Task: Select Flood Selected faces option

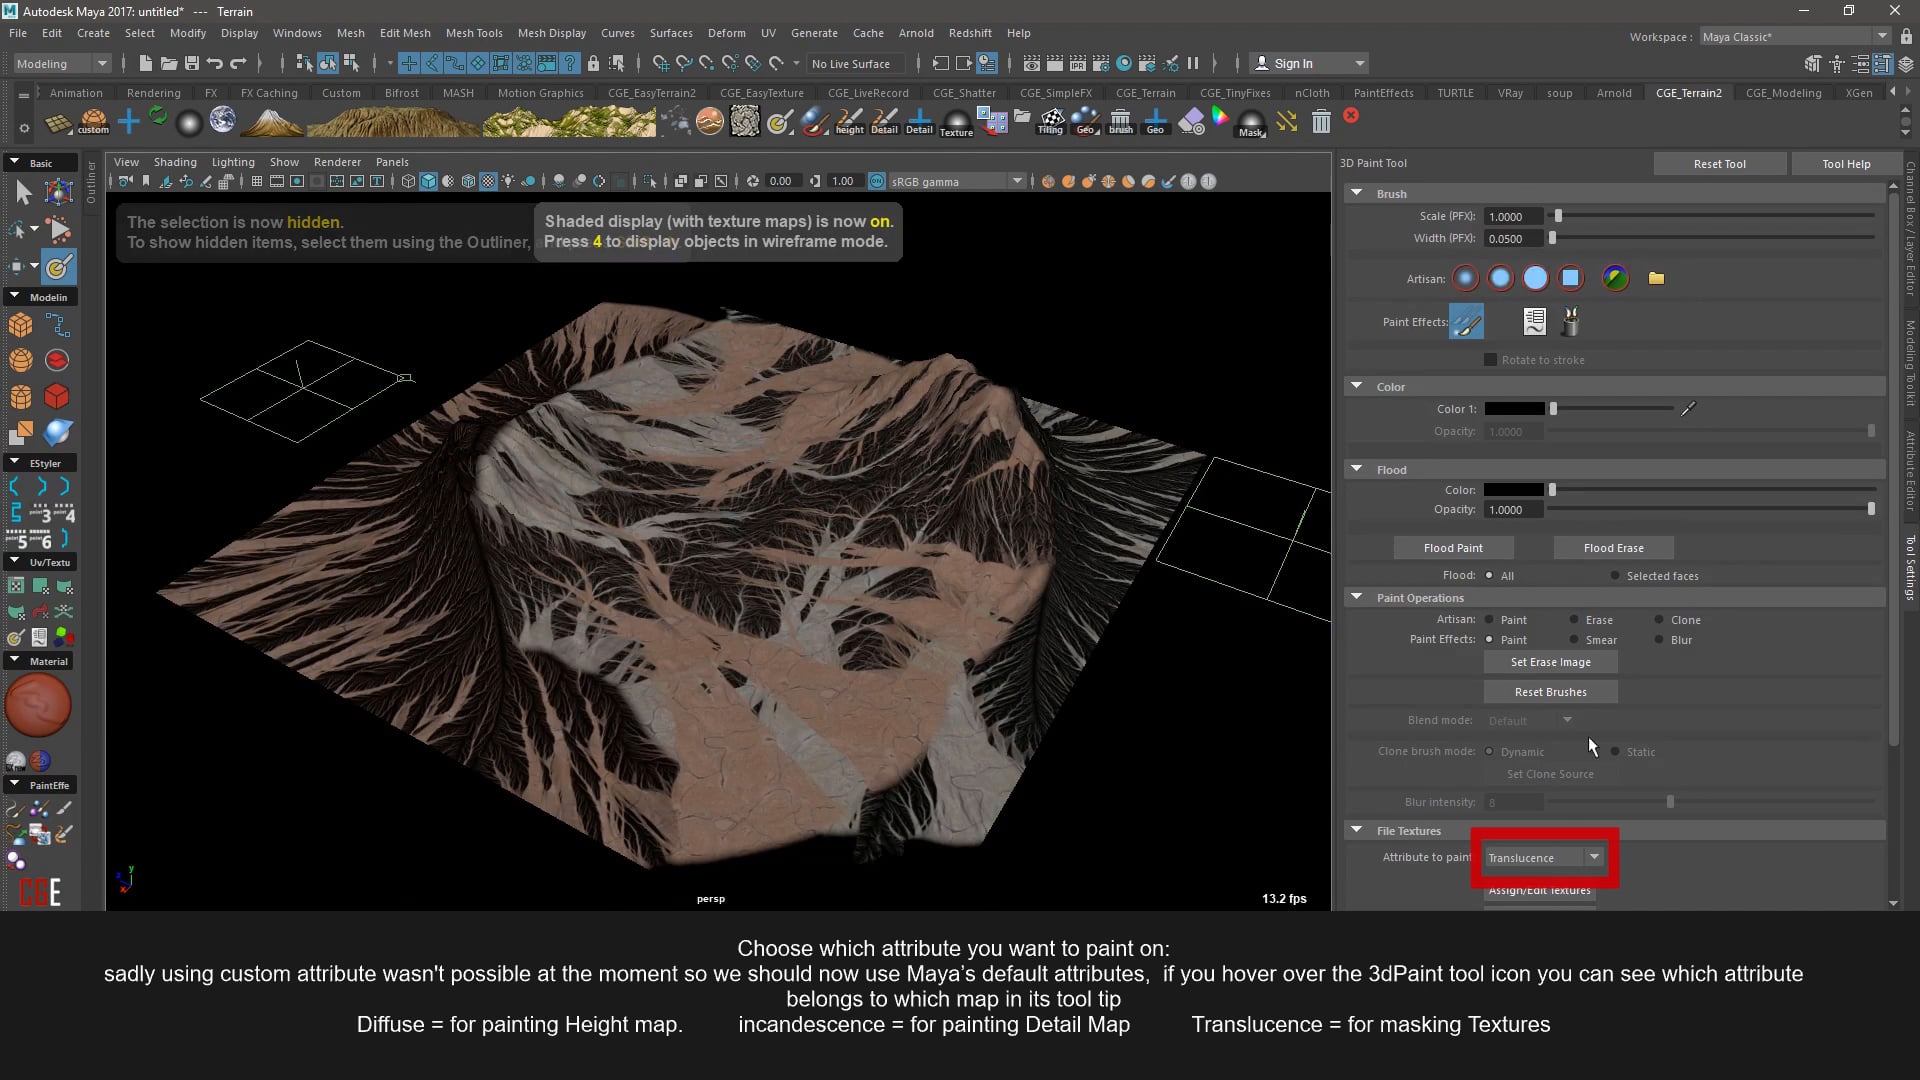Action: point(1615,575)
